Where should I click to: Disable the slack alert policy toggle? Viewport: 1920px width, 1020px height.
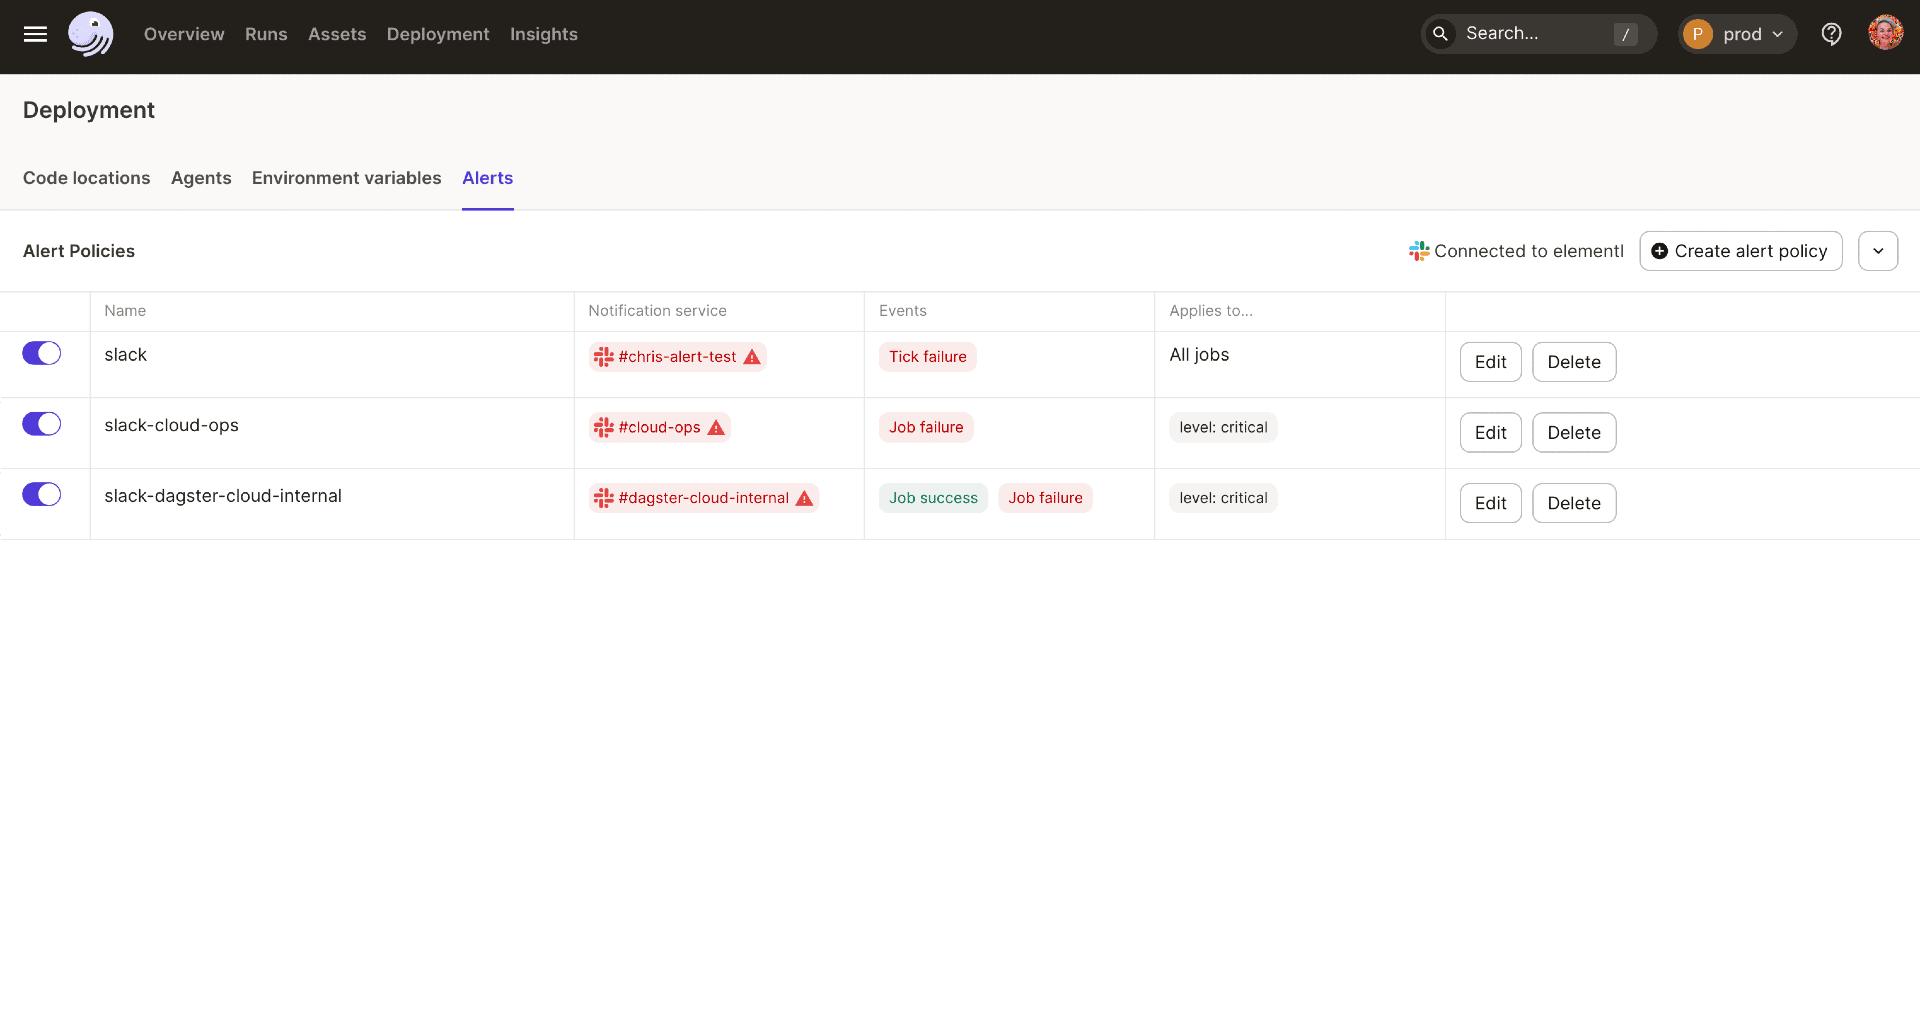(41, 353)
